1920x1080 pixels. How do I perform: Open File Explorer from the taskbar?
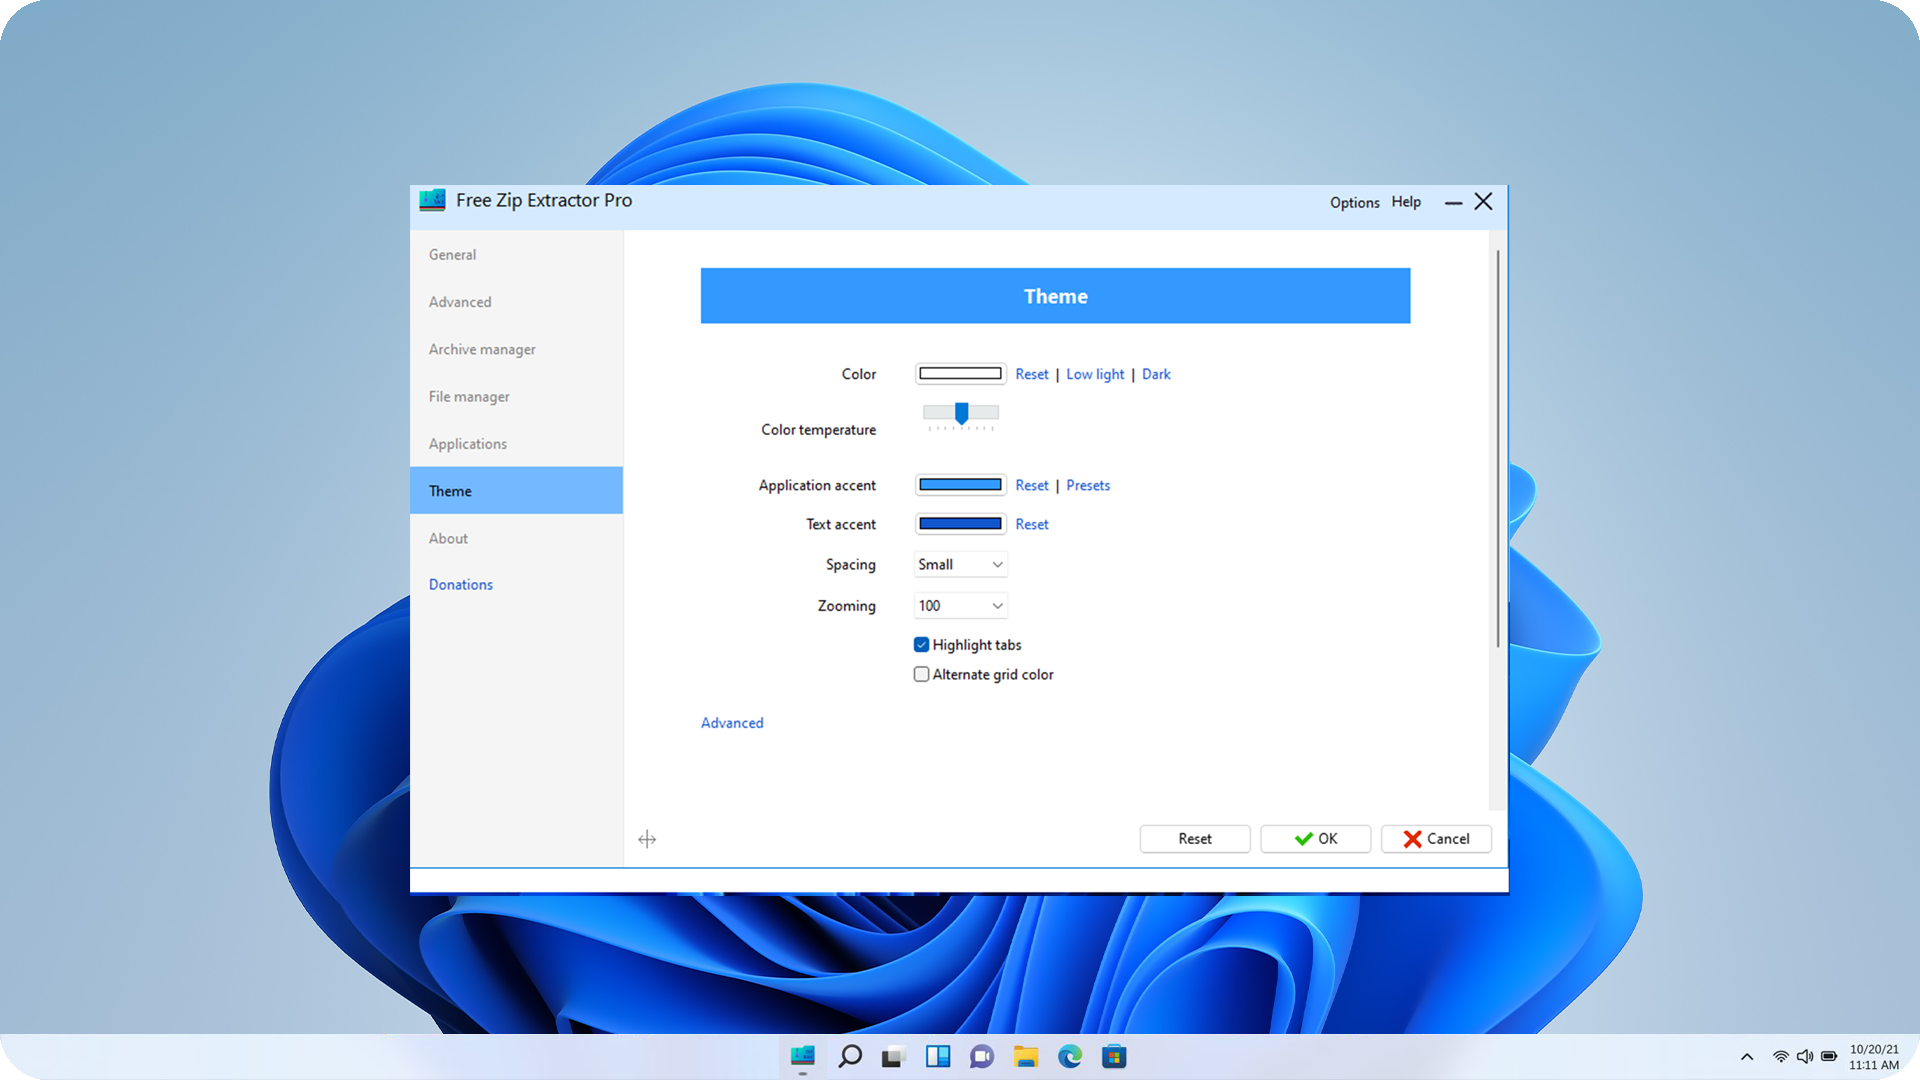click(x=1026, y=1056)
